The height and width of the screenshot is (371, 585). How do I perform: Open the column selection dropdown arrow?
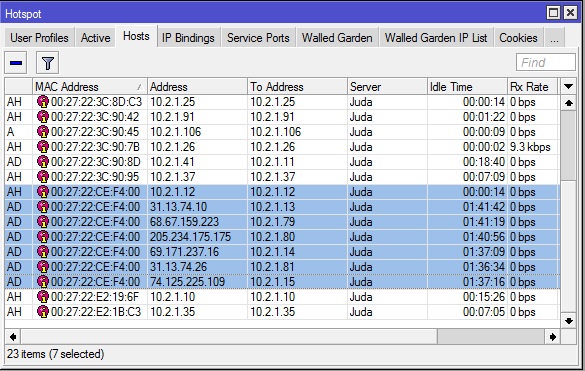569,87
